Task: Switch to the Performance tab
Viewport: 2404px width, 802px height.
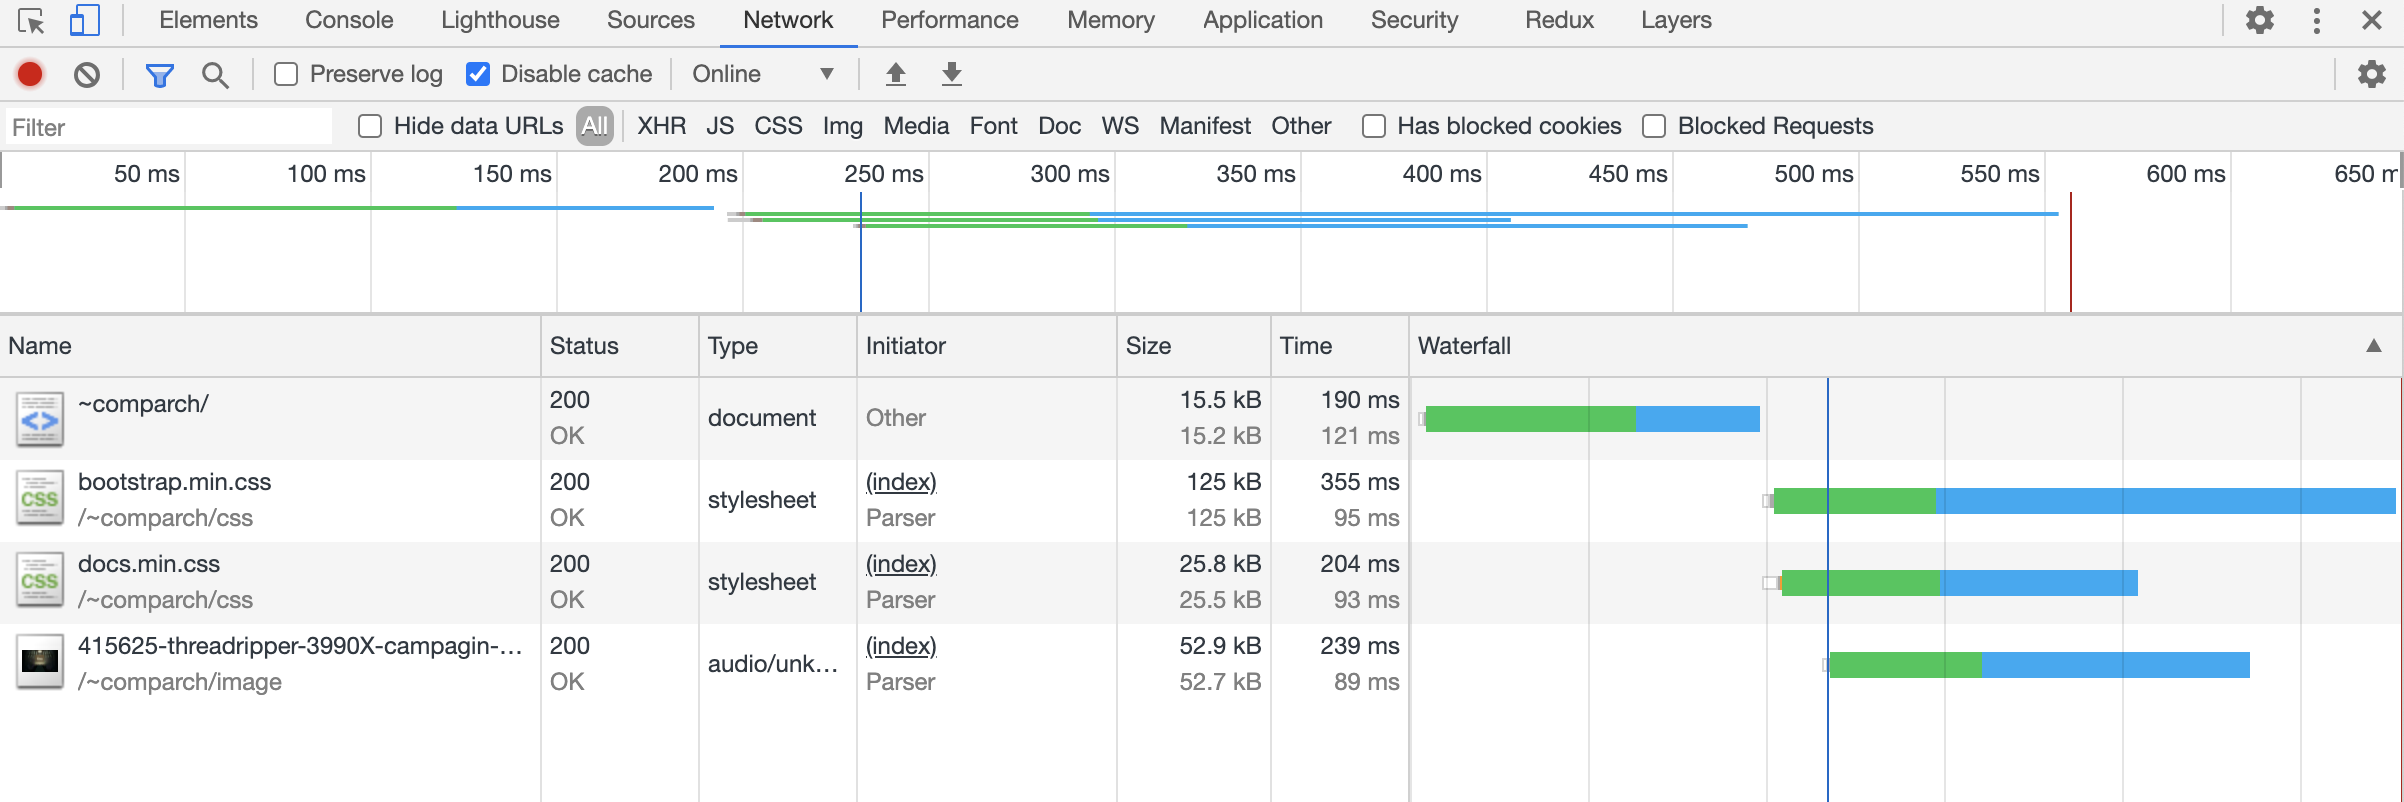Action: [949, 20]
